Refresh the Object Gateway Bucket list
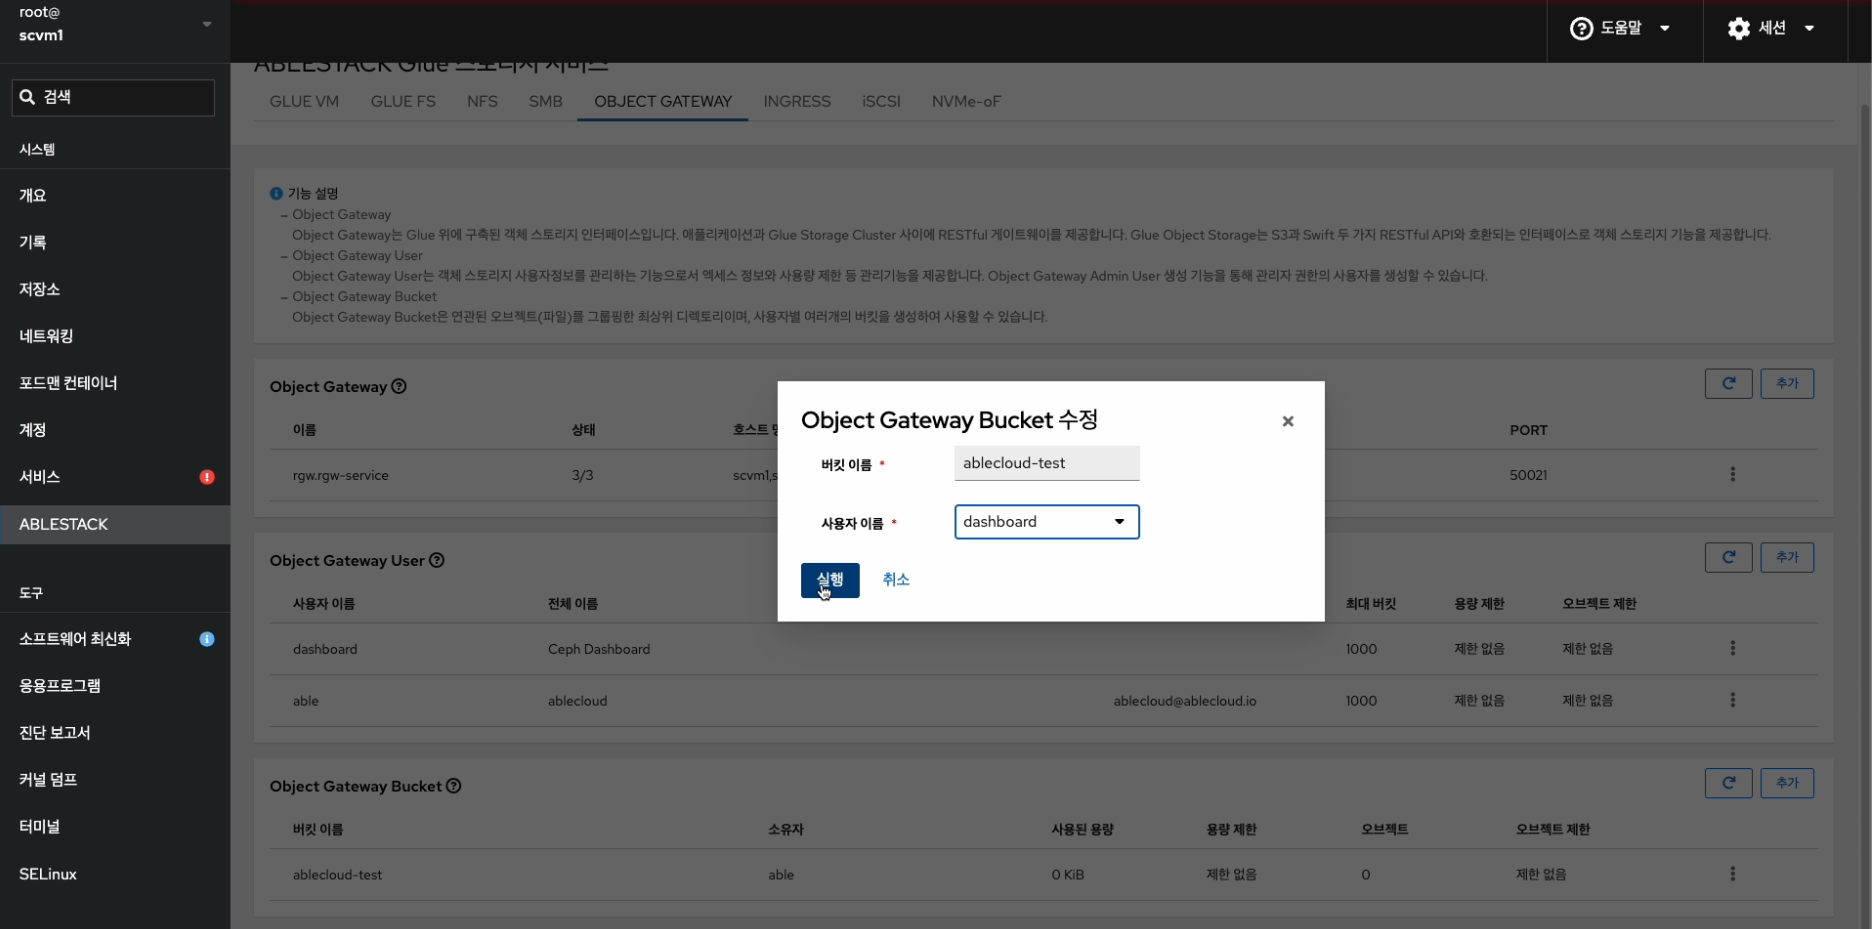Image resolution: width=1872 pixels, height=929 pixels. click(1728, 783)
